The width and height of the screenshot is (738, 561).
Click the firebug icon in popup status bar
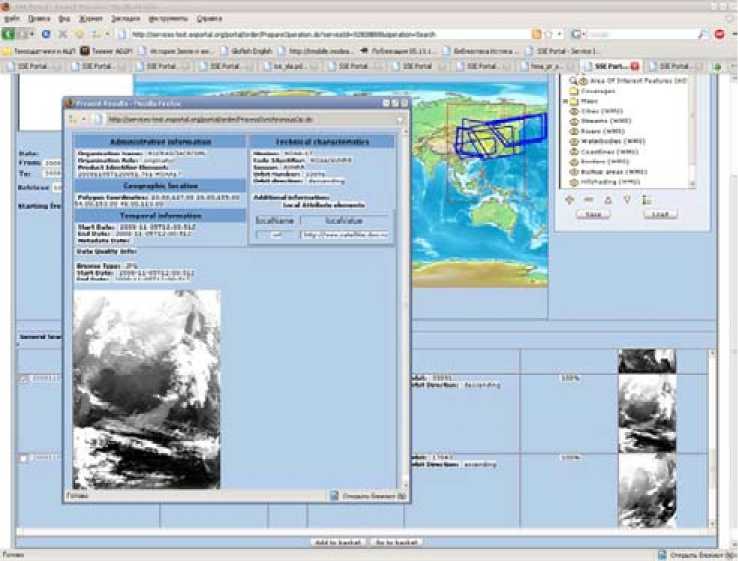point(334,496)
